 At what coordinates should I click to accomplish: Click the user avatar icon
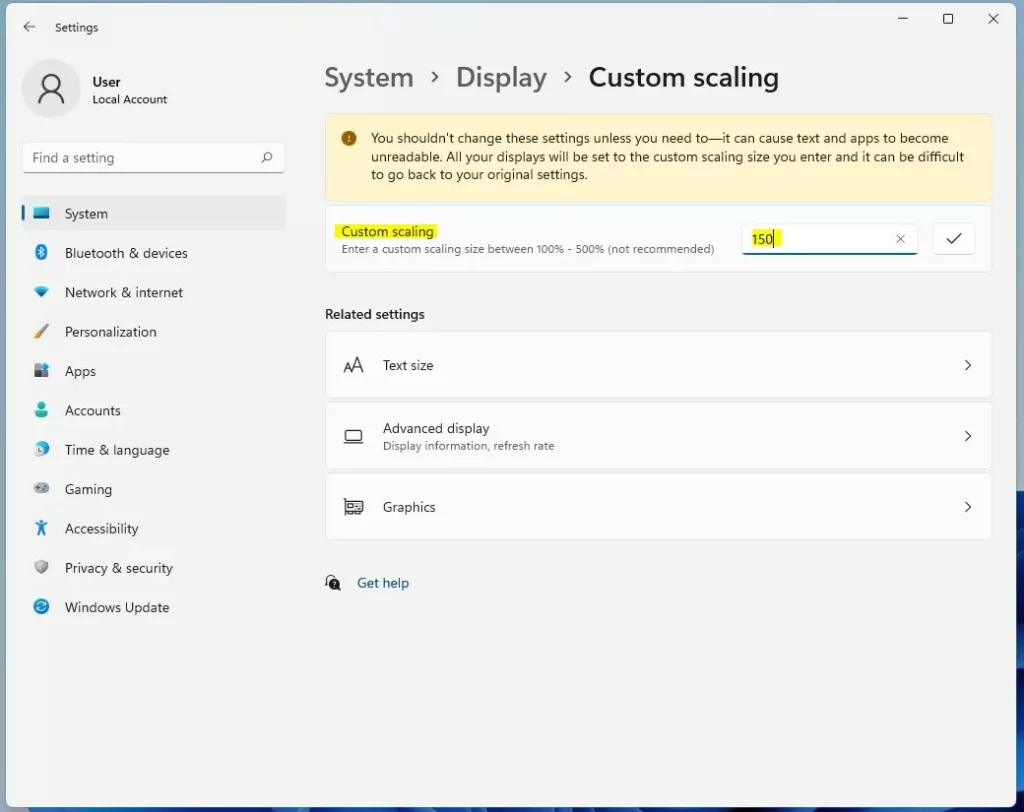tap(51, 89)
